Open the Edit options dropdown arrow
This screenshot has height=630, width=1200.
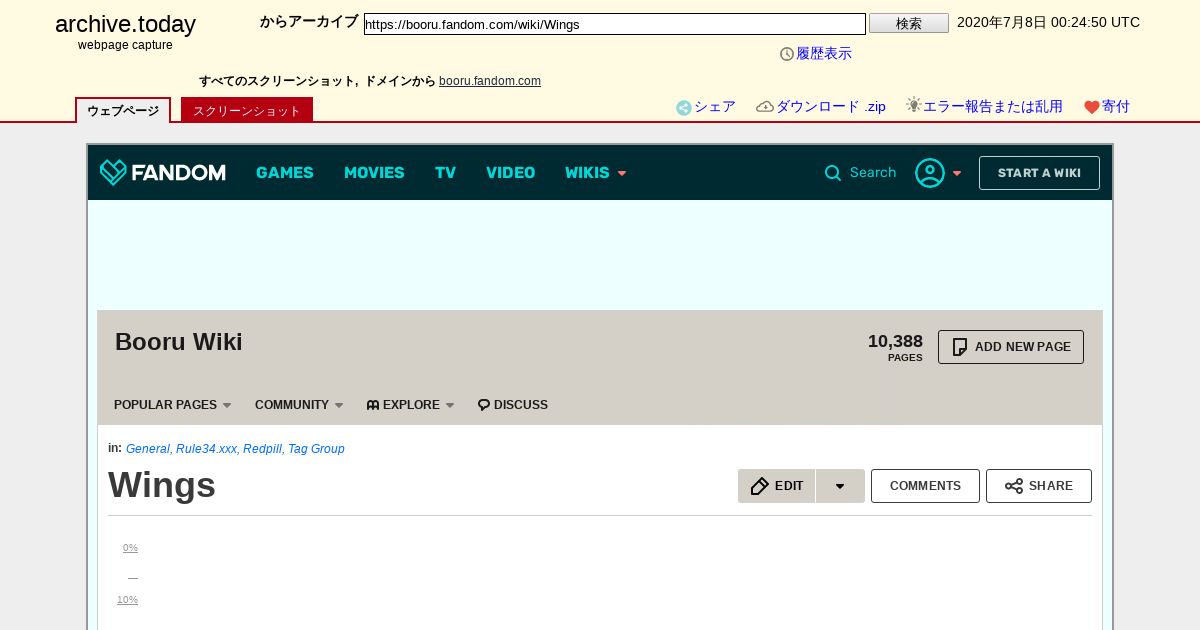pos(840,486)
